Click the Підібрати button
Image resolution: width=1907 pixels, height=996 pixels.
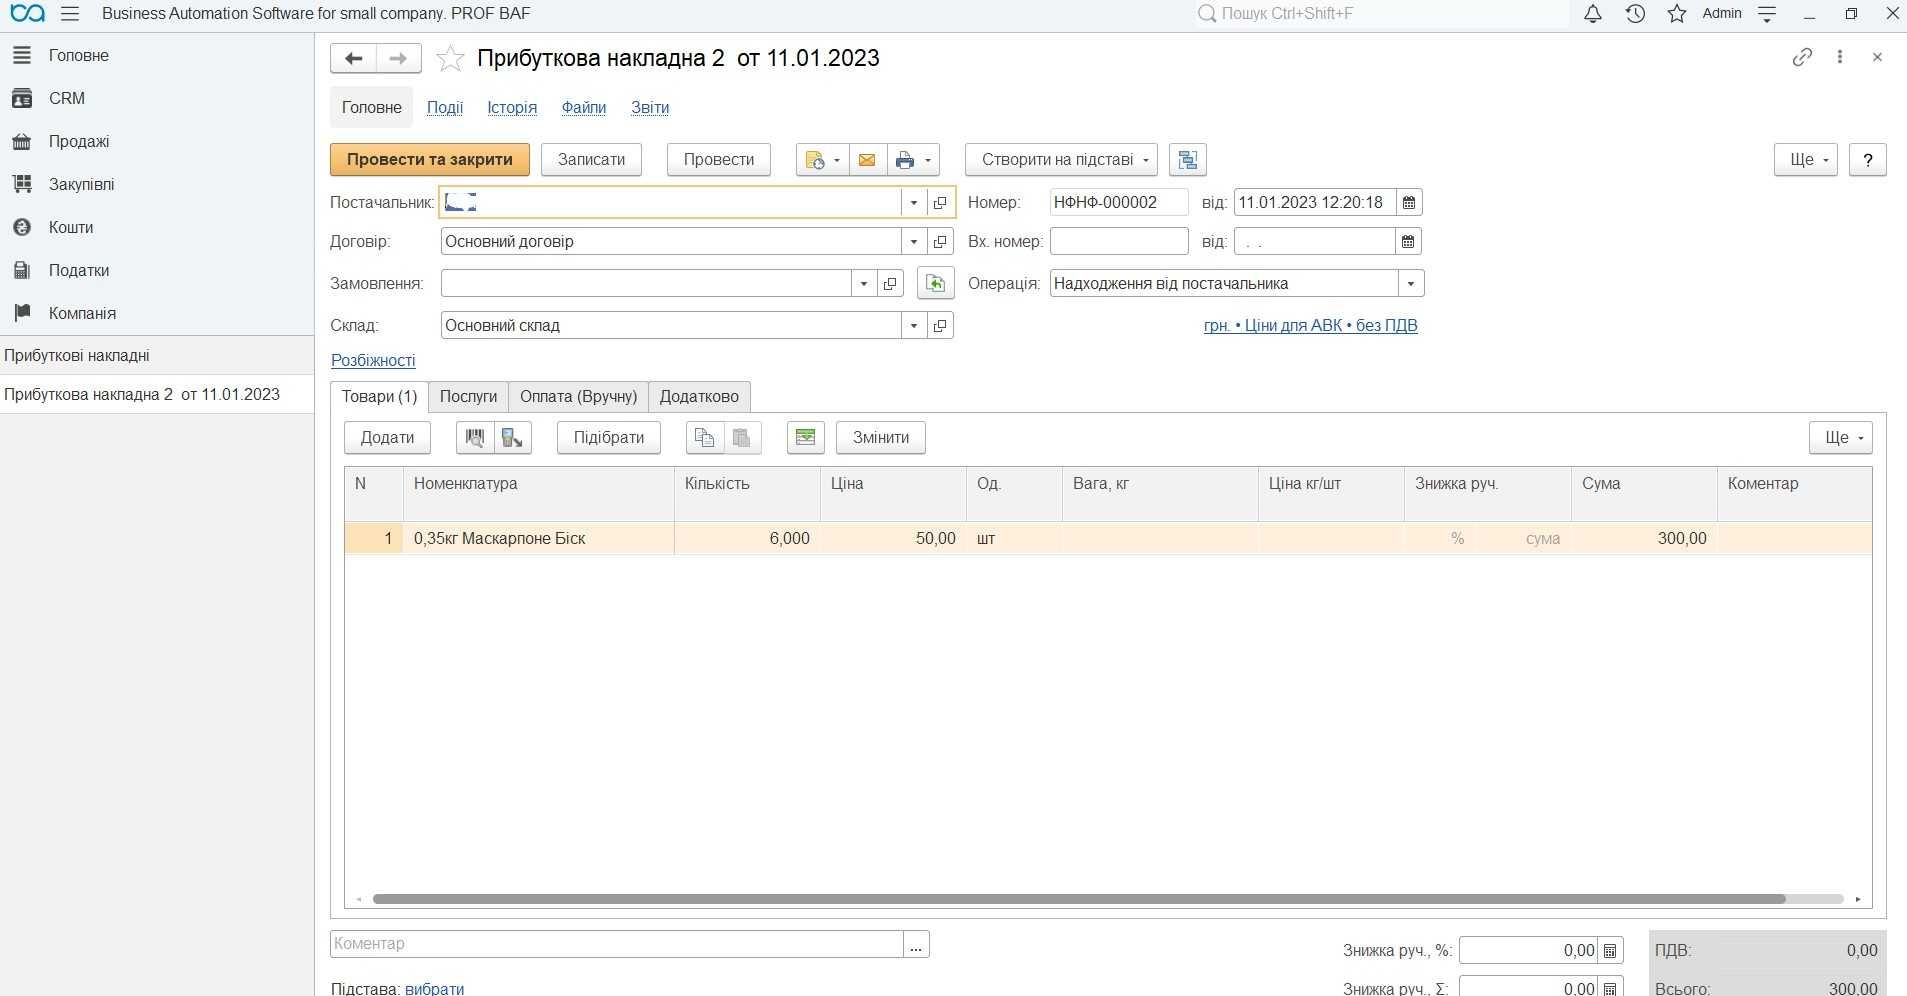[609, 437]
